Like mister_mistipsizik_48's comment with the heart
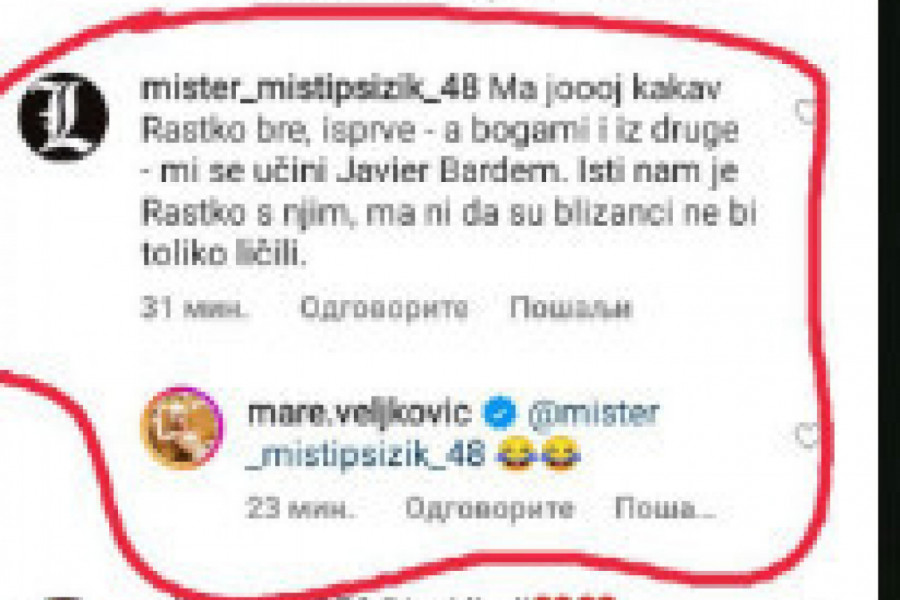This screenshot has height=600, width=900. pyautogui.click(x=806, y=111)
